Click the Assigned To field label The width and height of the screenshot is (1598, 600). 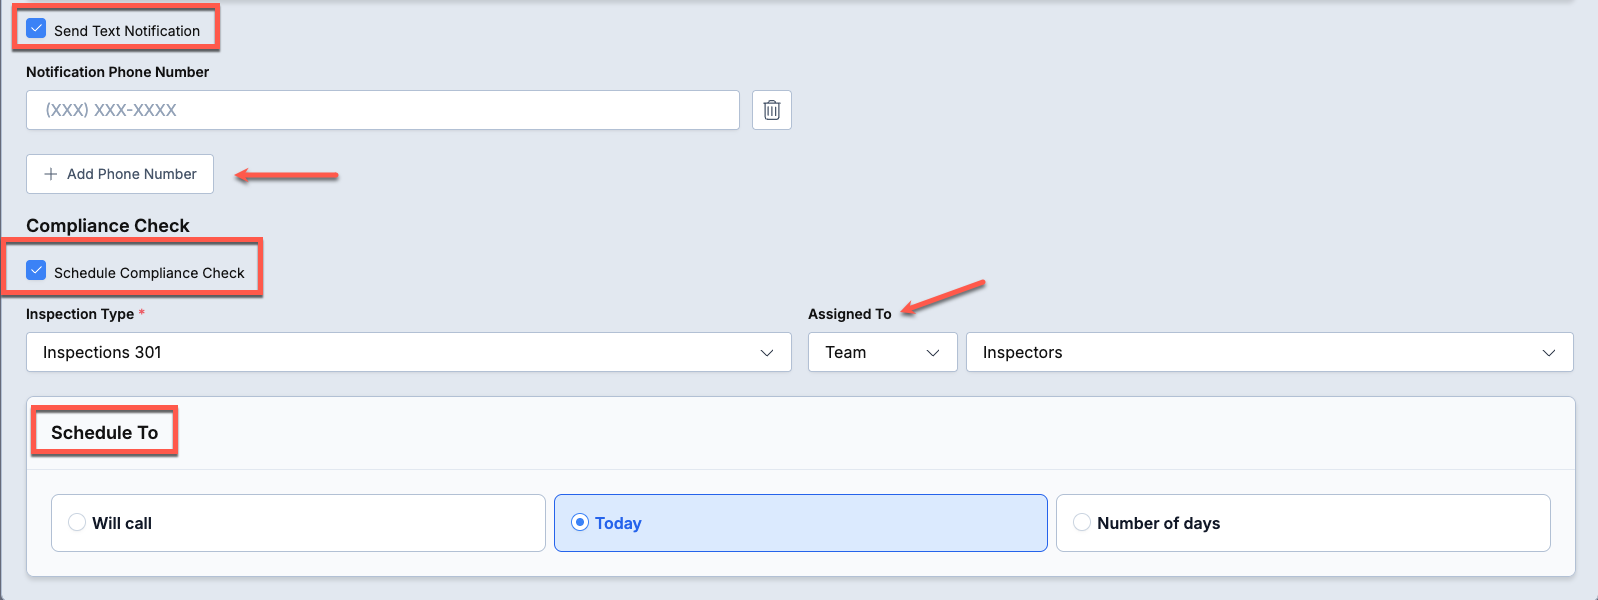850,314
